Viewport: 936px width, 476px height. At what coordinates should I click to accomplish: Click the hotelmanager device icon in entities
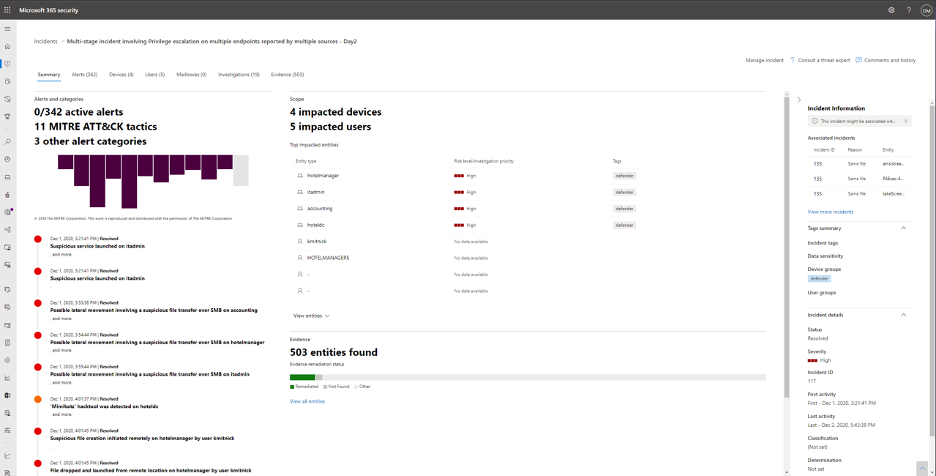[300, 176]
